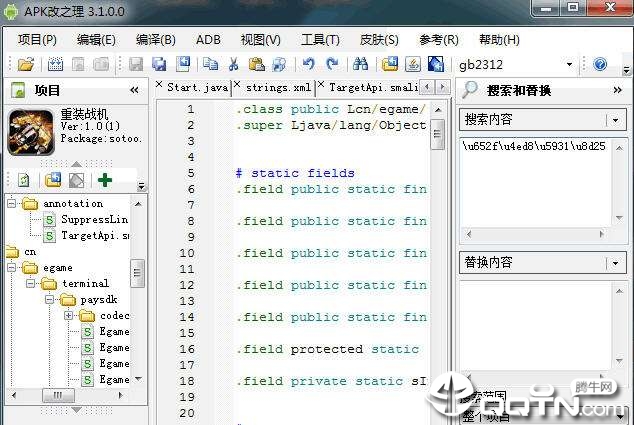Open the 皮肤(S) menu
The width and height of the screenshot is (634, 425).
coord(379,40)
